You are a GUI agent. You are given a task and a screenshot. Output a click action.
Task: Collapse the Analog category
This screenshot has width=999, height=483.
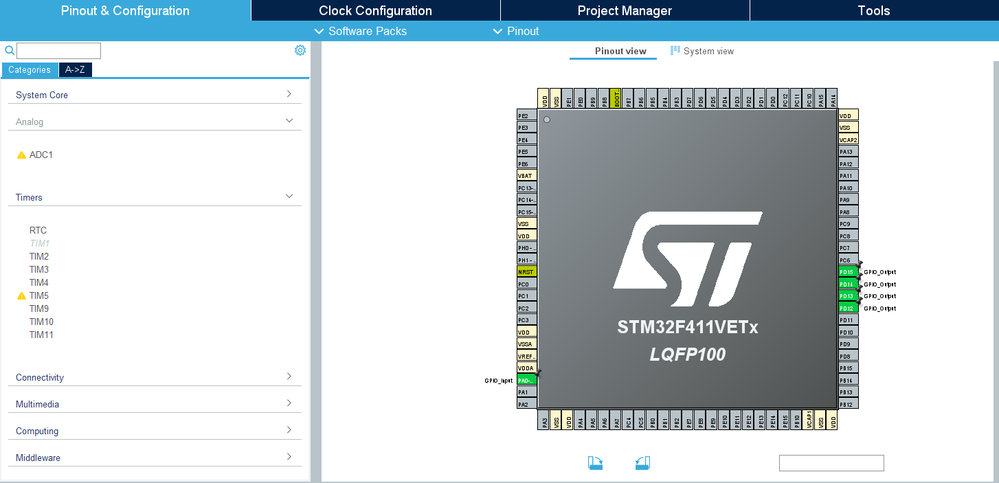coord(155,121)
